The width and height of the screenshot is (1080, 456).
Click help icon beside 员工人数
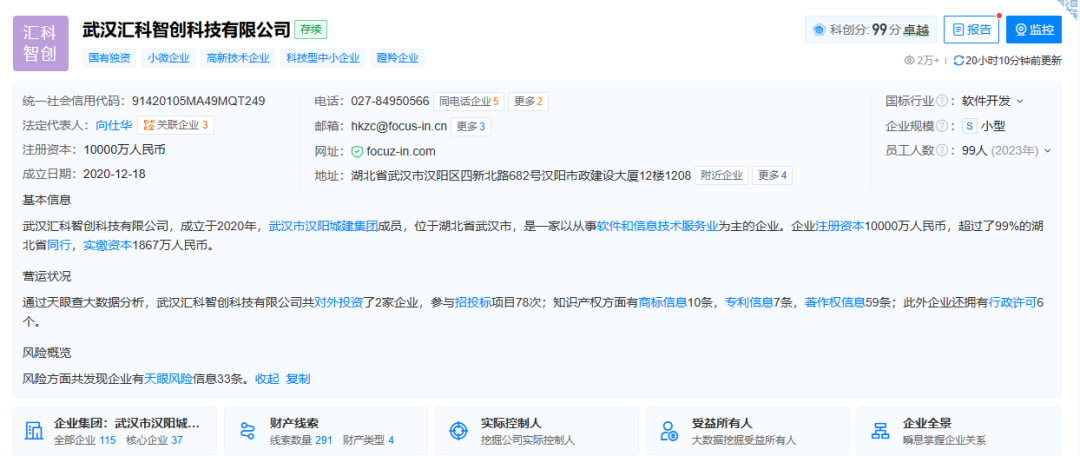[941, 150]
